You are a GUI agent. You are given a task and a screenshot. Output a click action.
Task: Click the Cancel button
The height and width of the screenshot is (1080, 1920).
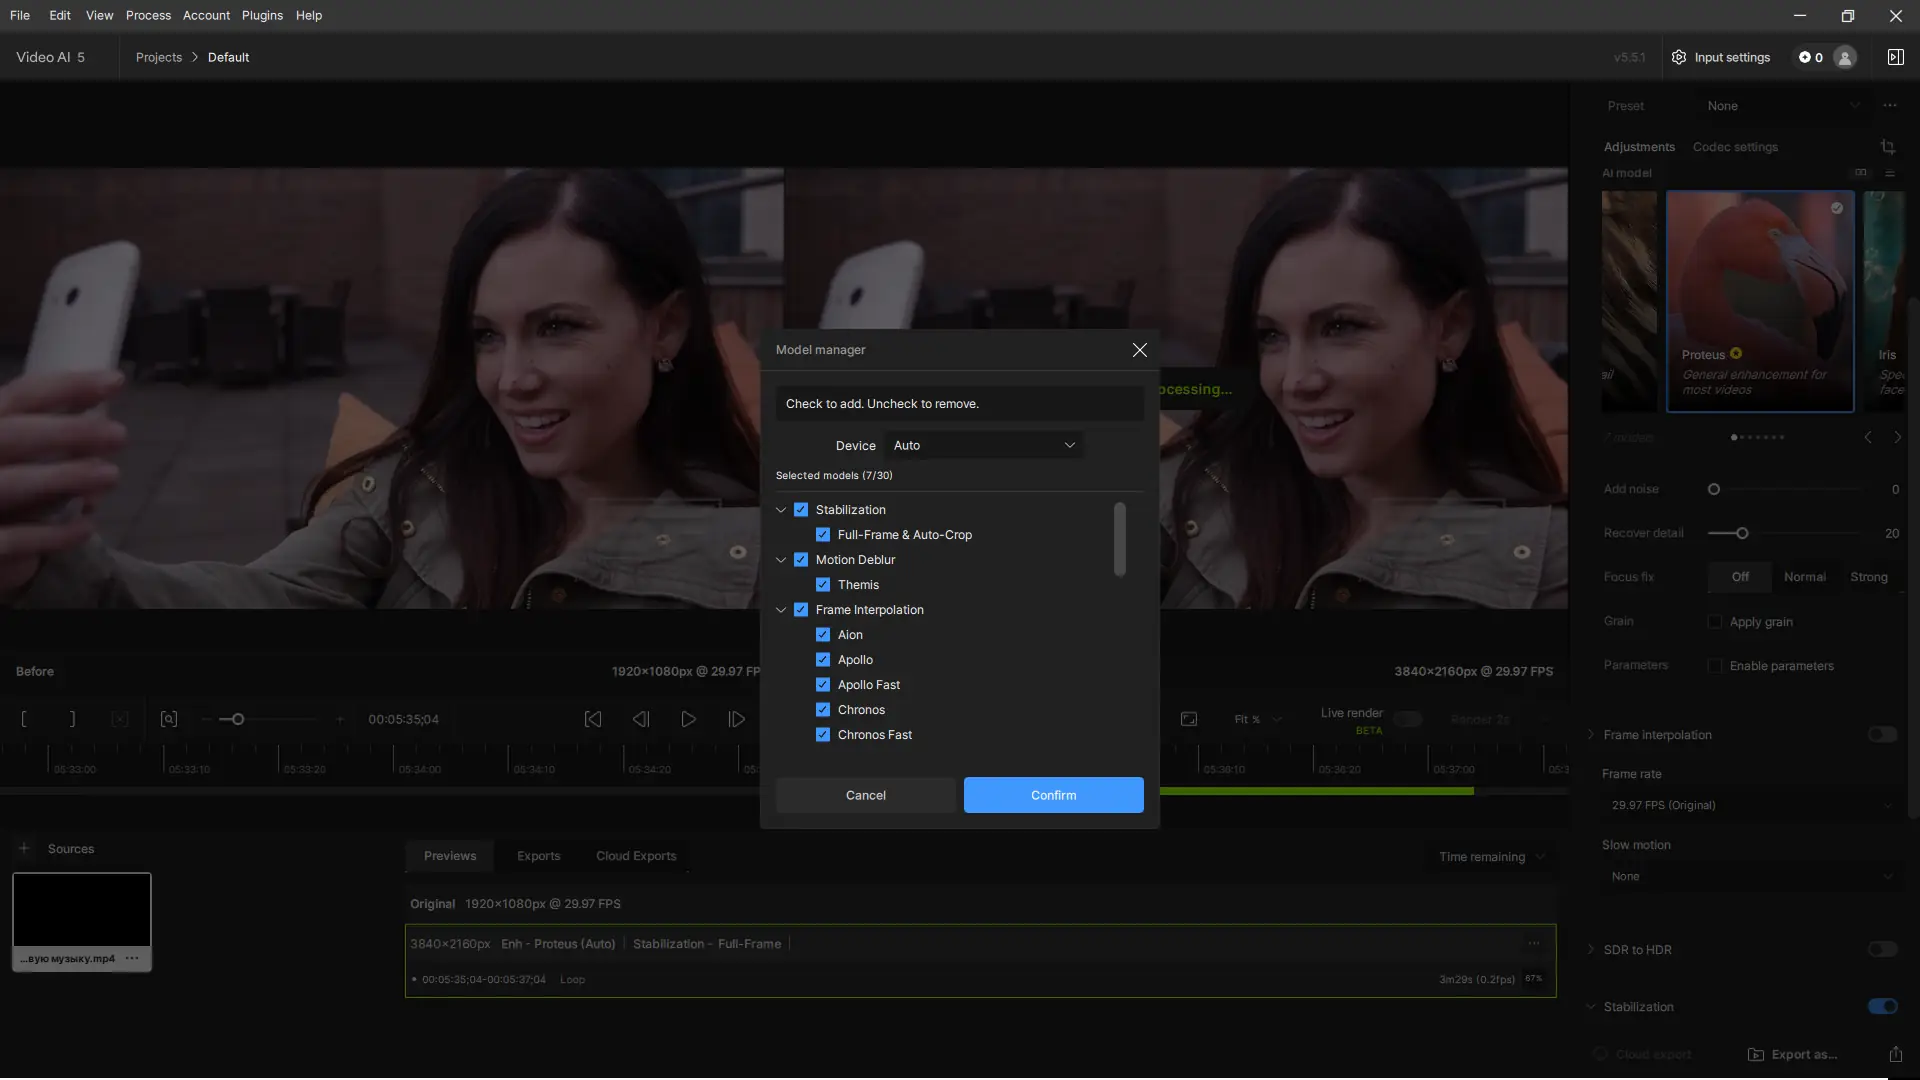coord(865,795)
